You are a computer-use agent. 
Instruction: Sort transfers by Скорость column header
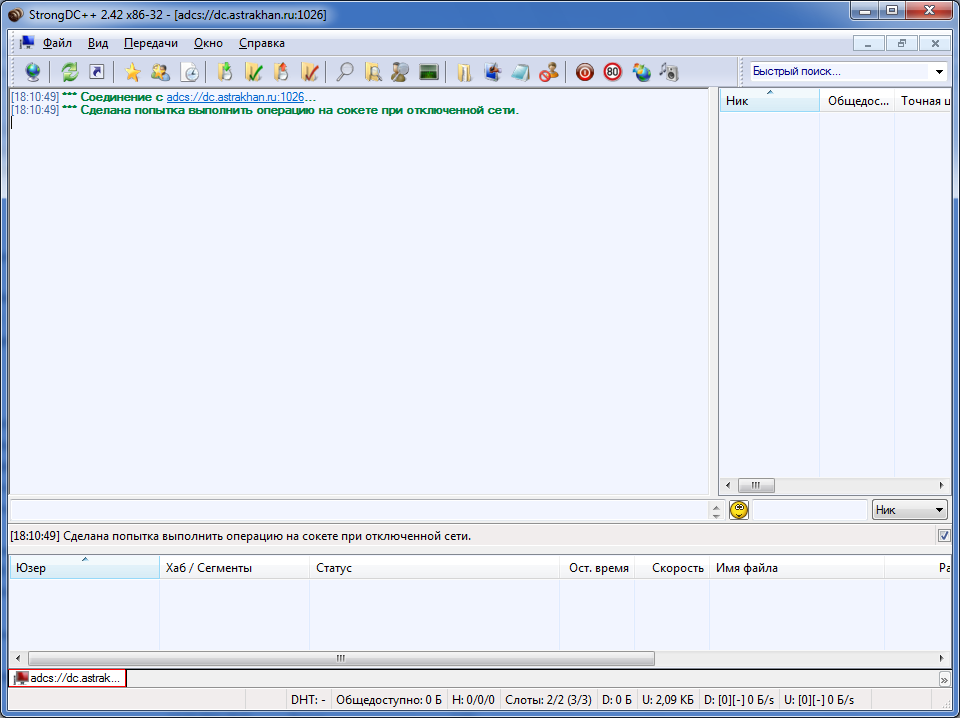point(672,567)
